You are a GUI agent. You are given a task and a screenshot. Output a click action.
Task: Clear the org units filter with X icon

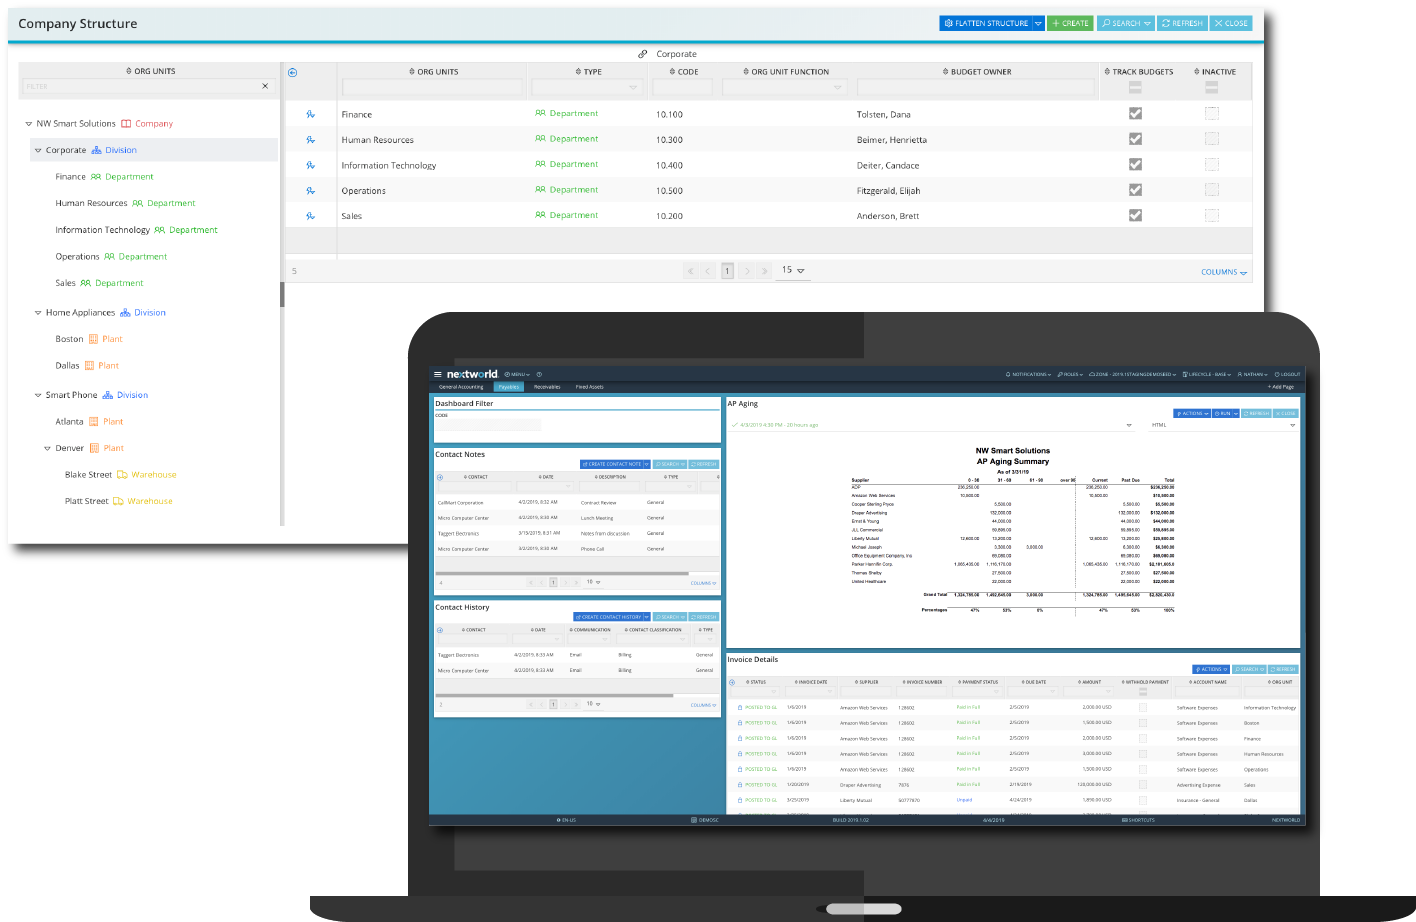tap(265, 86)
